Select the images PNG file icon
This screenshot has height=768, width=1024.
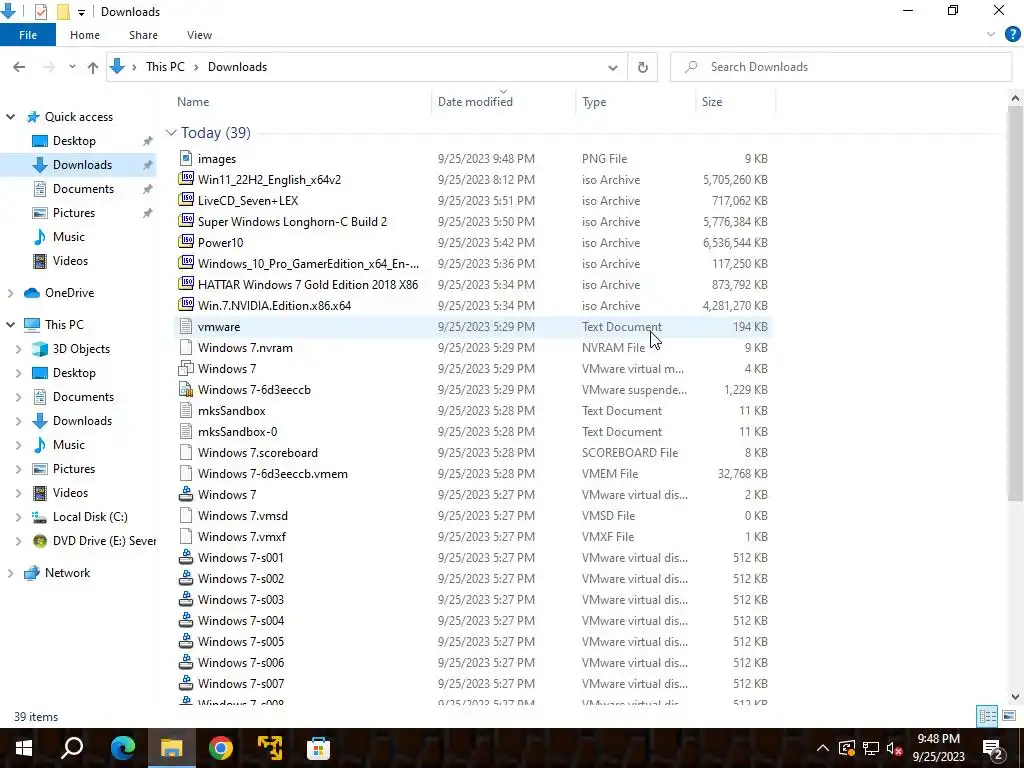click(186, 158)
